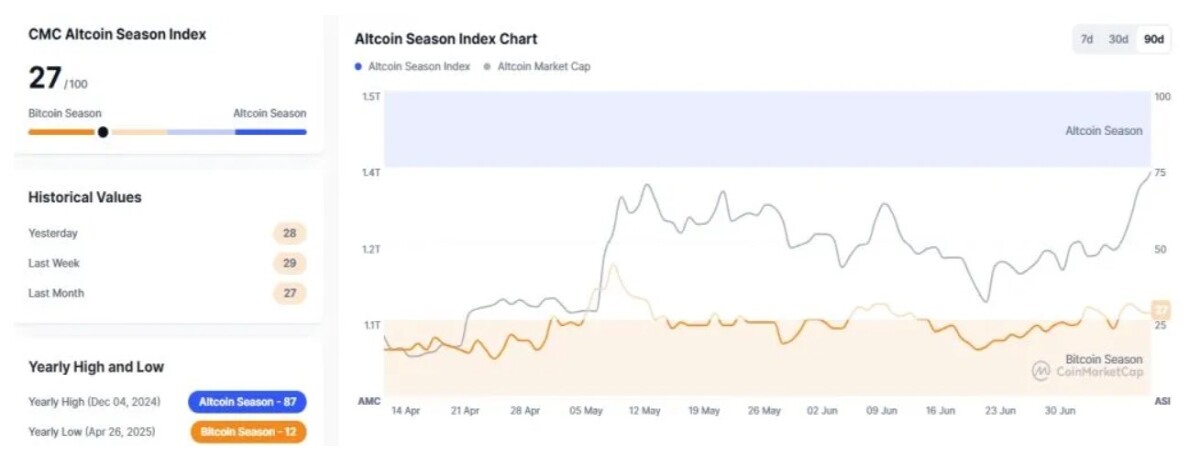Click the Bitcoin Season - 12 badge
This screenshot has width=1200, height=461.
(x=247, y=432)
